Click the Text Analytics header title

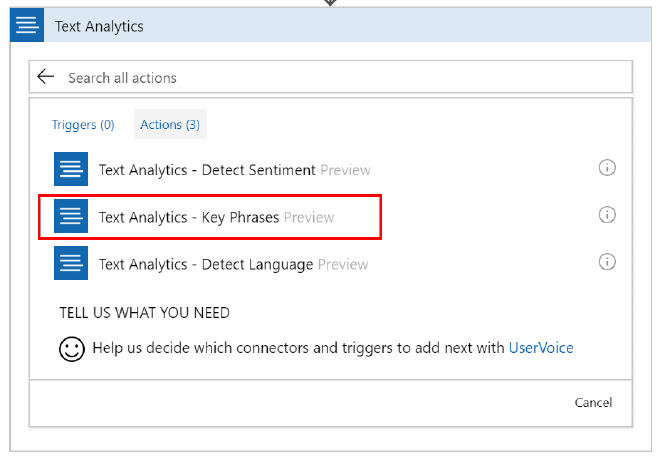coord(99,27)
